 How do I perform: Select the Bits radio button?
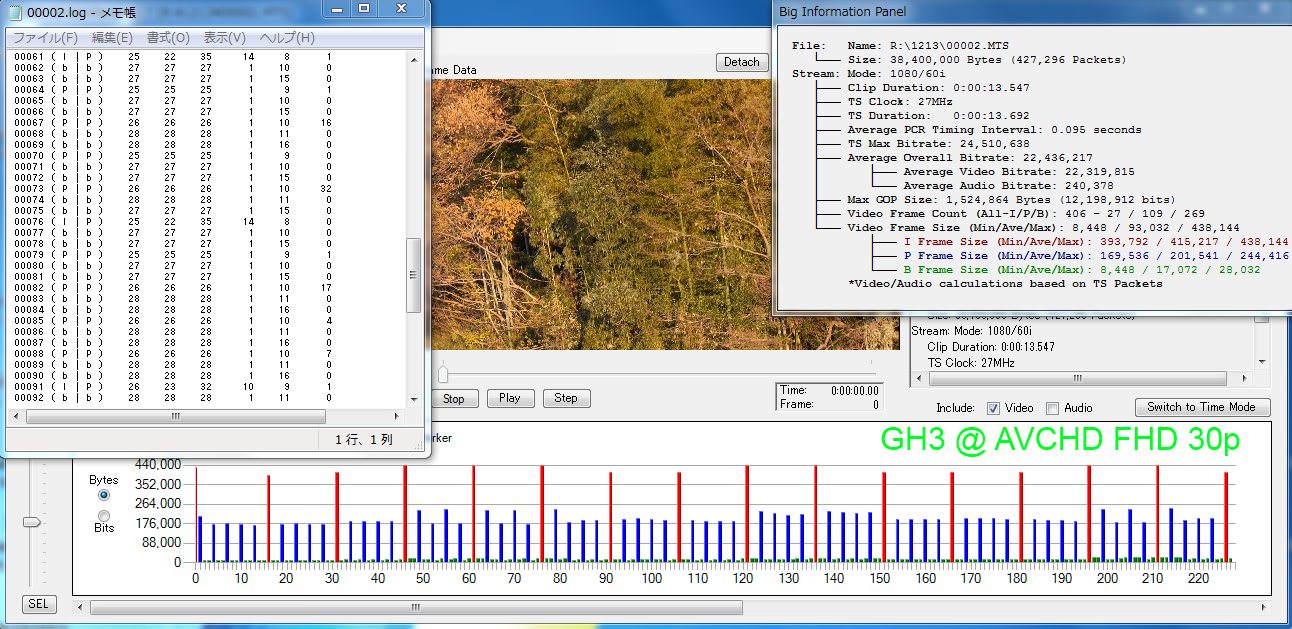click(x=104, y=515)
